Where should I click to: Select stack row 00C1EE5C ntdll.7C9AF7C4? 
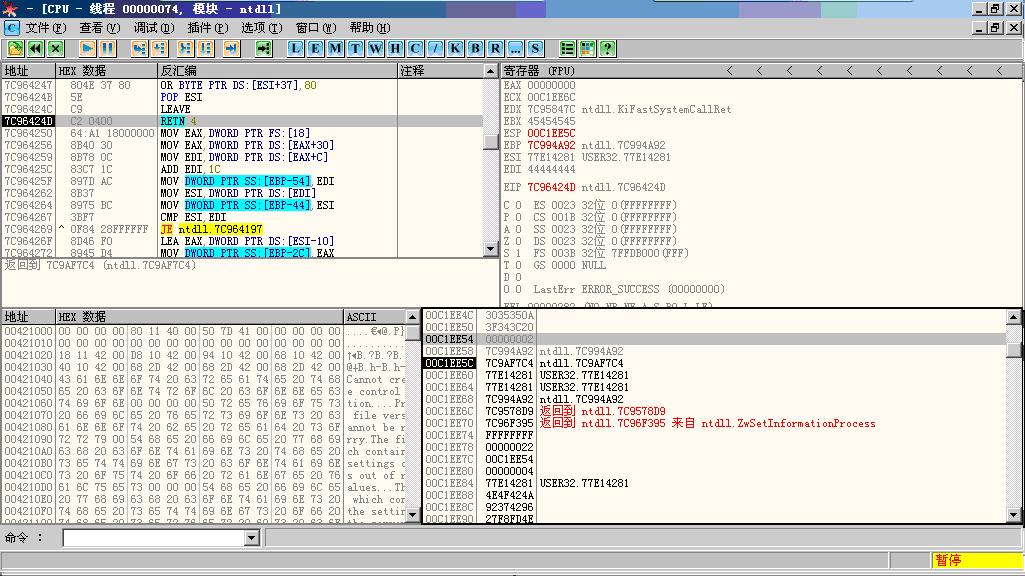(714, 363)
